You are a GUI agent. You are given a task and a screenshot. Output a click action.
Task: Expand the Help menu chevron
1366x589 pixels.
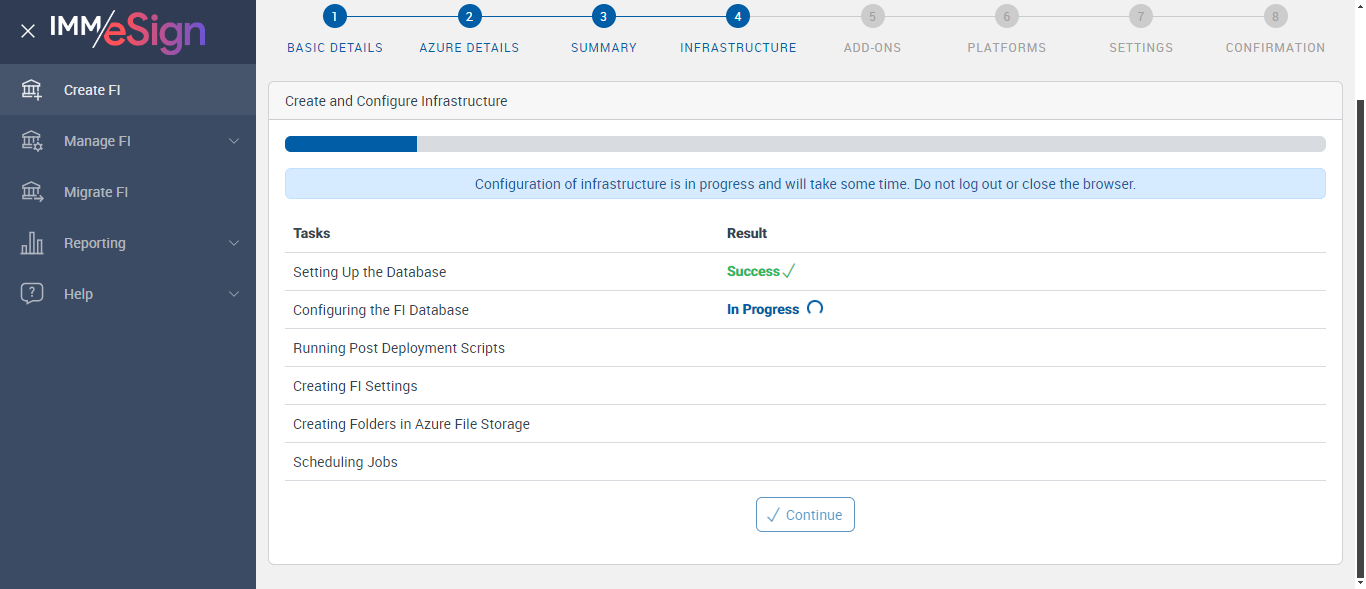tap(234, 294)
